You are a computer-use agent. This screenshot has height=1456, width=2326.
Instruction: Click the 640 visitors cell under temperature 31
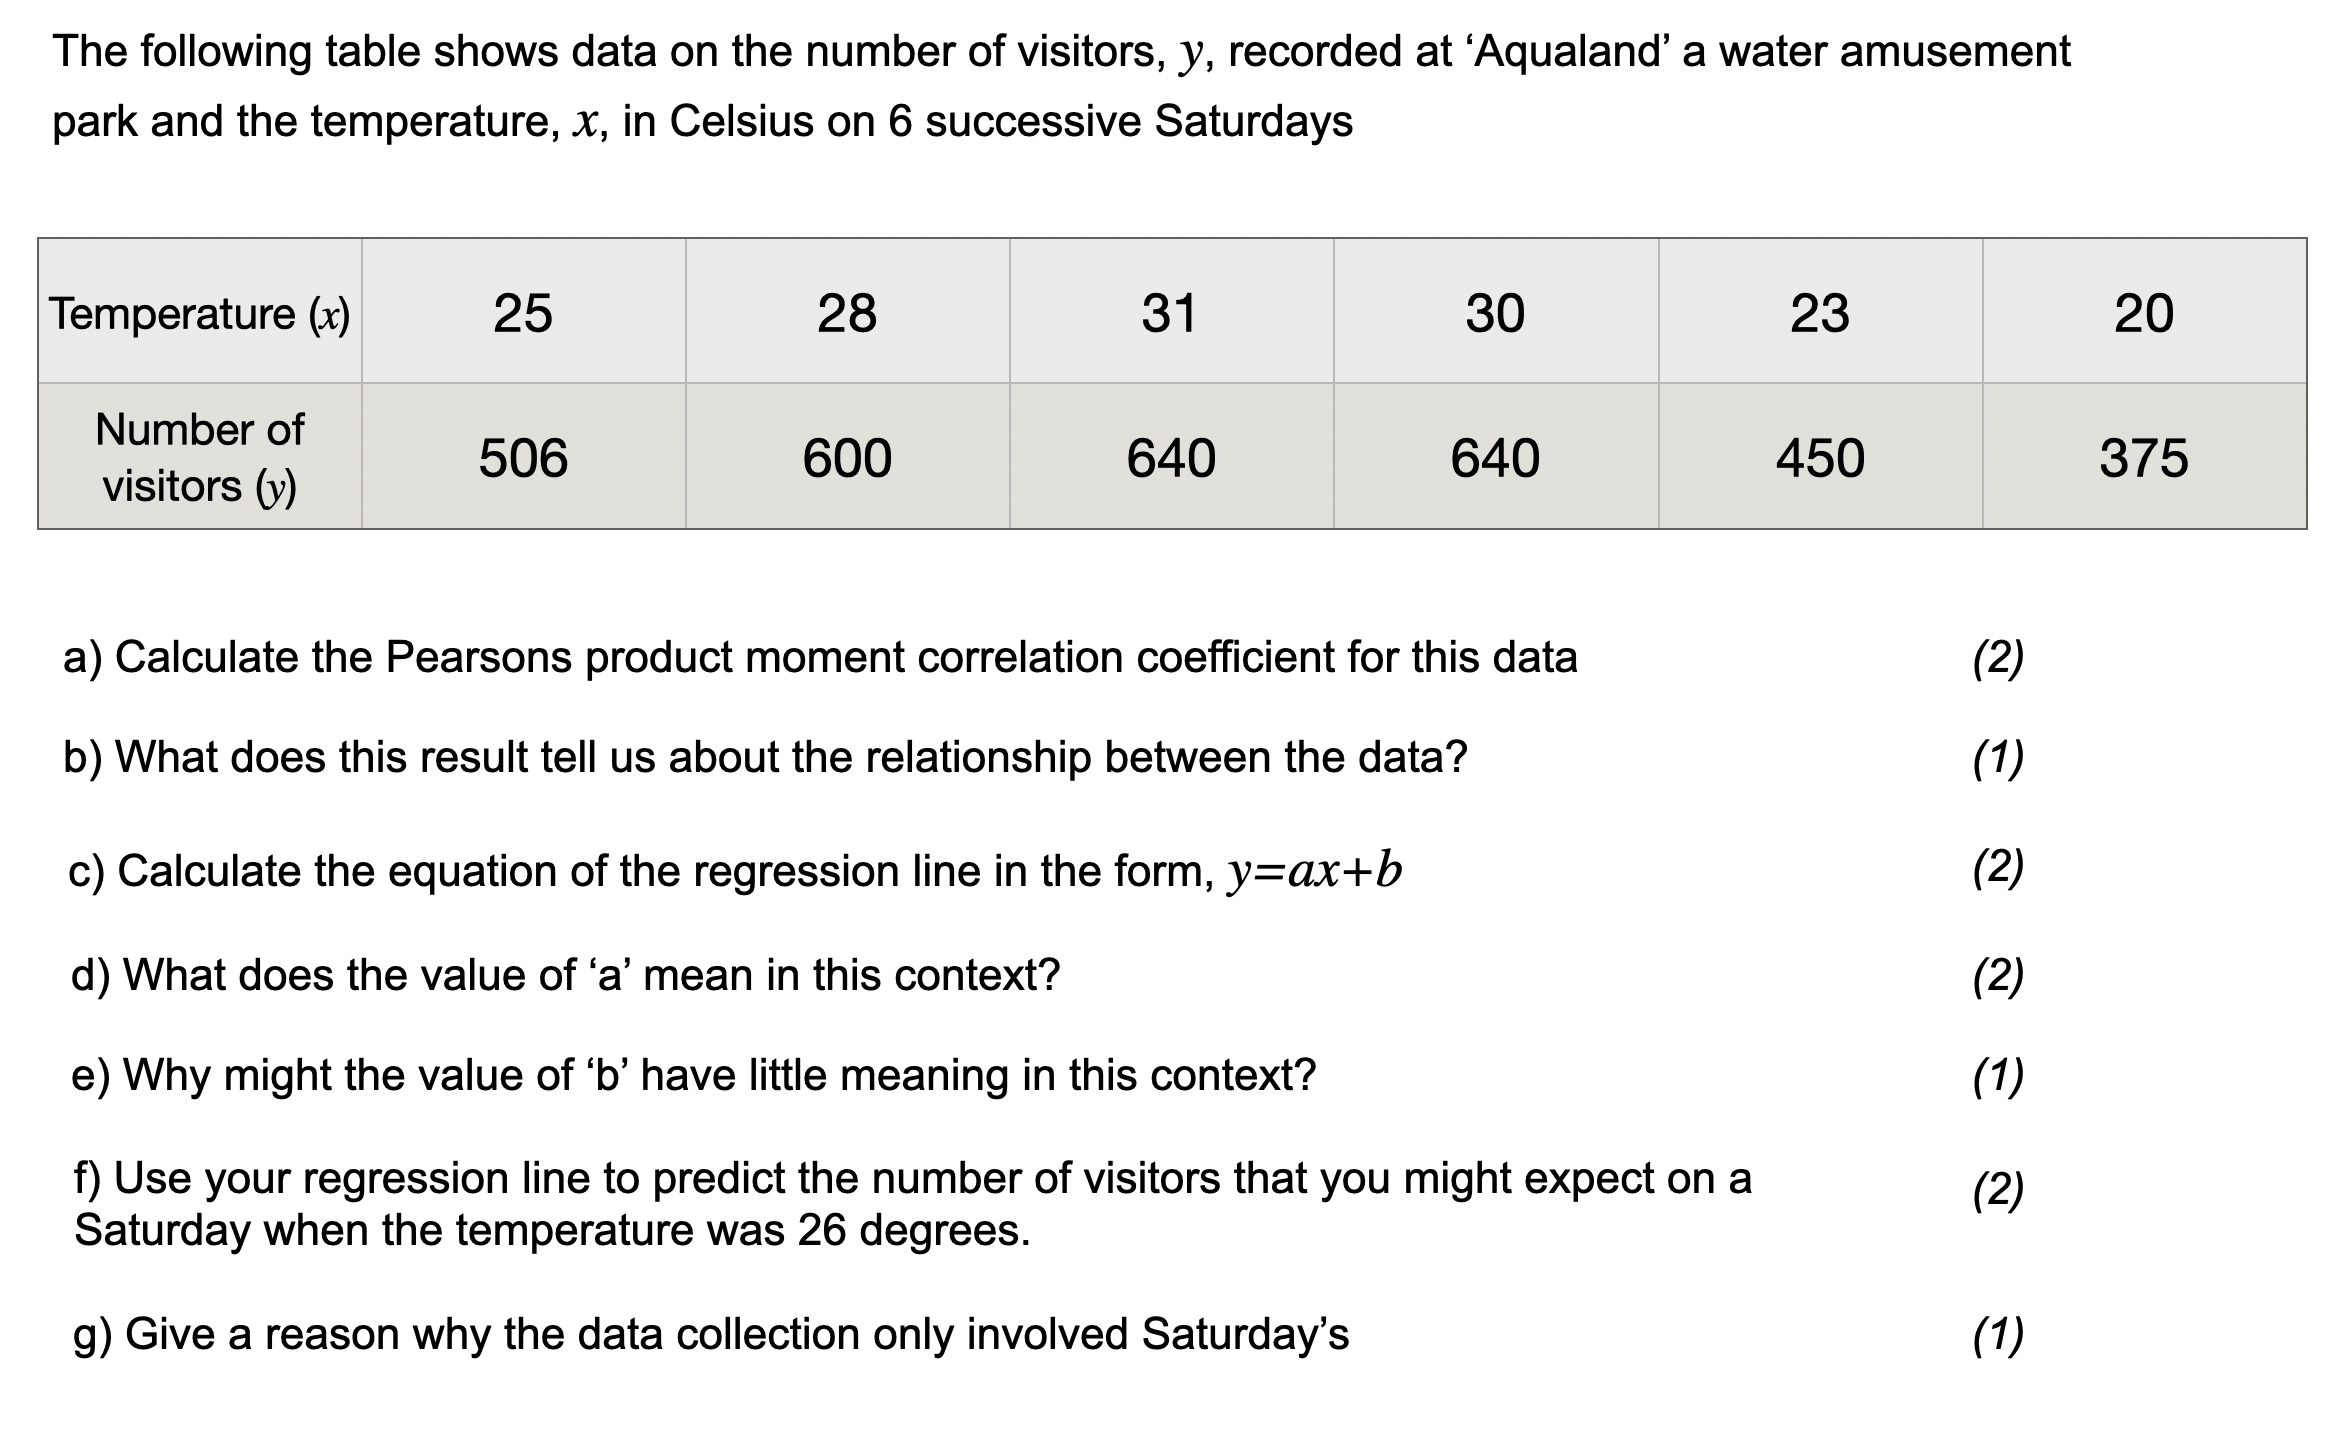1170,458
